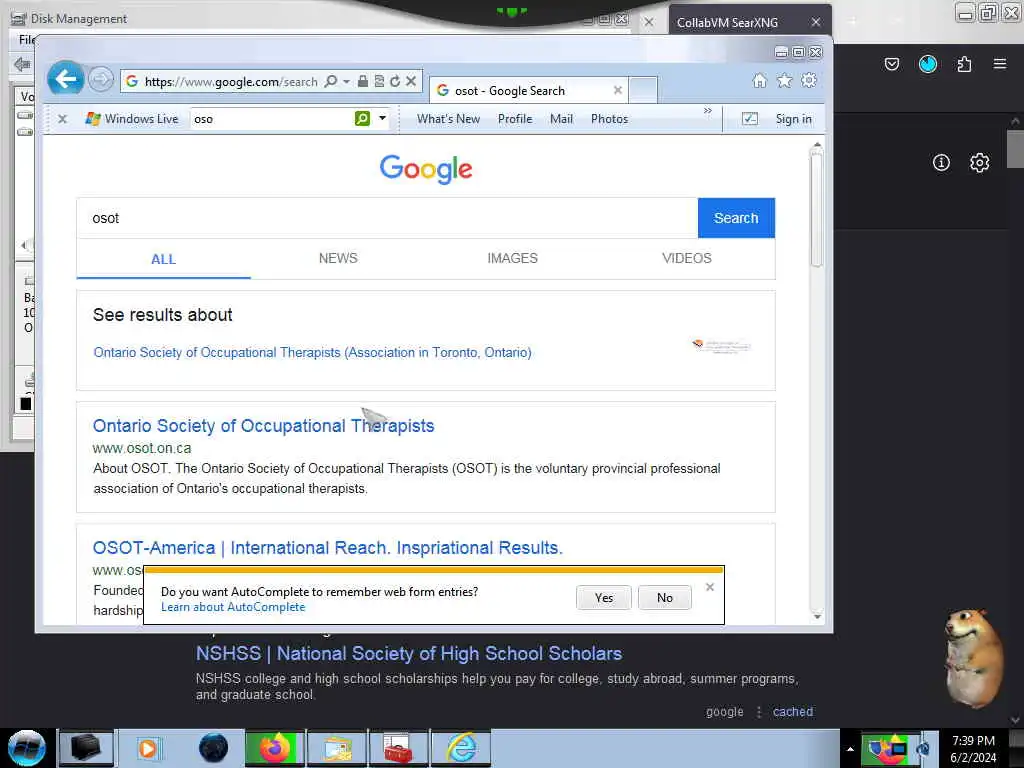Open the address bar autocomplete dropdown arrow
This screenshot has height=768, width=1024.
tap(346, 81)
